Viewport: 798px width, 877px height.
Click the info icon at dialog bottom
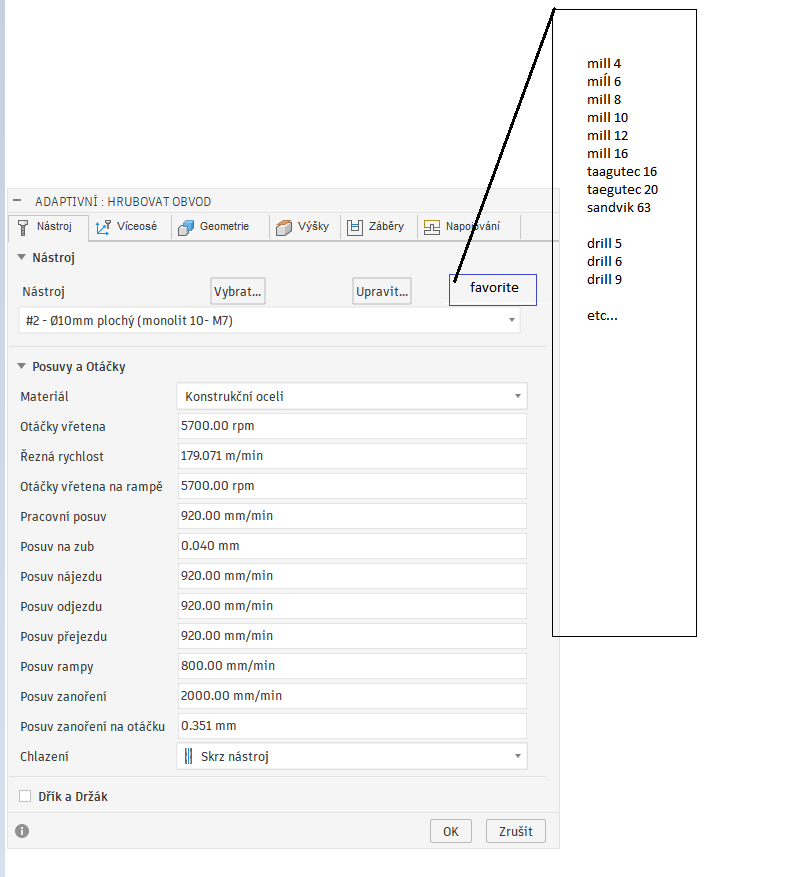(22, 831)
